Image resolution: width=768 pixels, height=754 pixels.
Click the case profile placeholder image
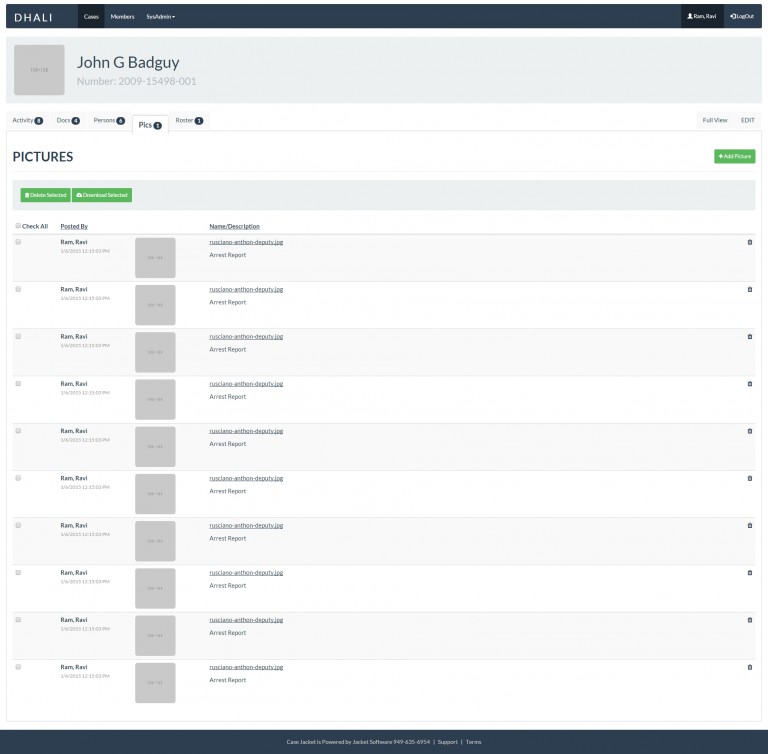(x=39, y=70)
